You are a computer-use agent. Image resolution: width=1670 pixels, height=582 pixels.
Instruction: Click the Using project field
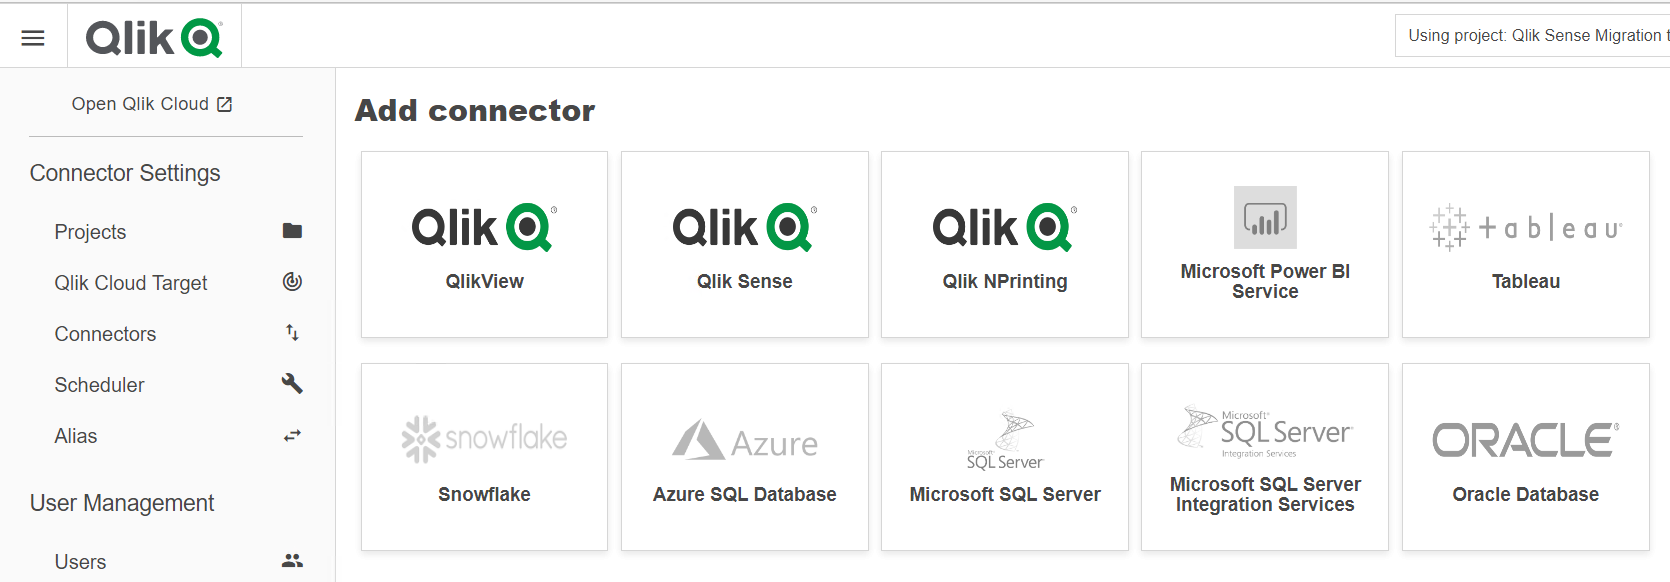1530,35
